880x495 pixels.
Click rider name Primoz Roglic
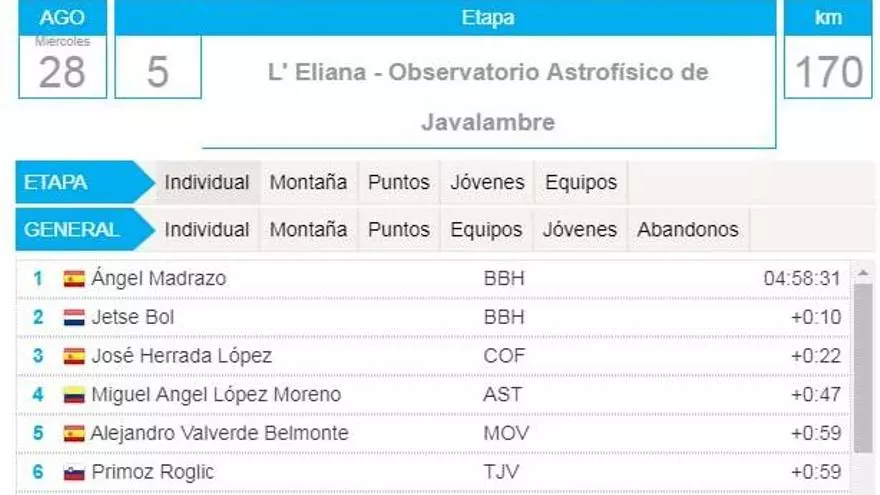152,473
